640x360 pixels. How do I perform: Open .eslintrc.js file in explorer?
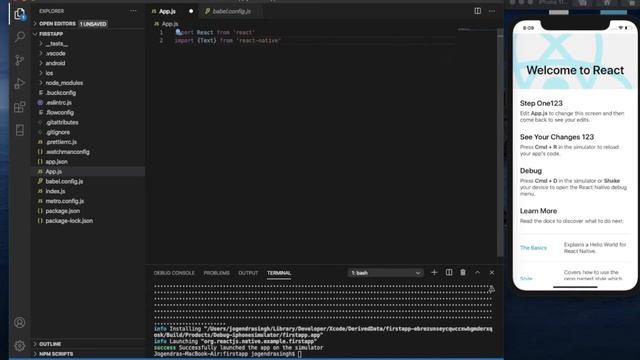point(58,102)
